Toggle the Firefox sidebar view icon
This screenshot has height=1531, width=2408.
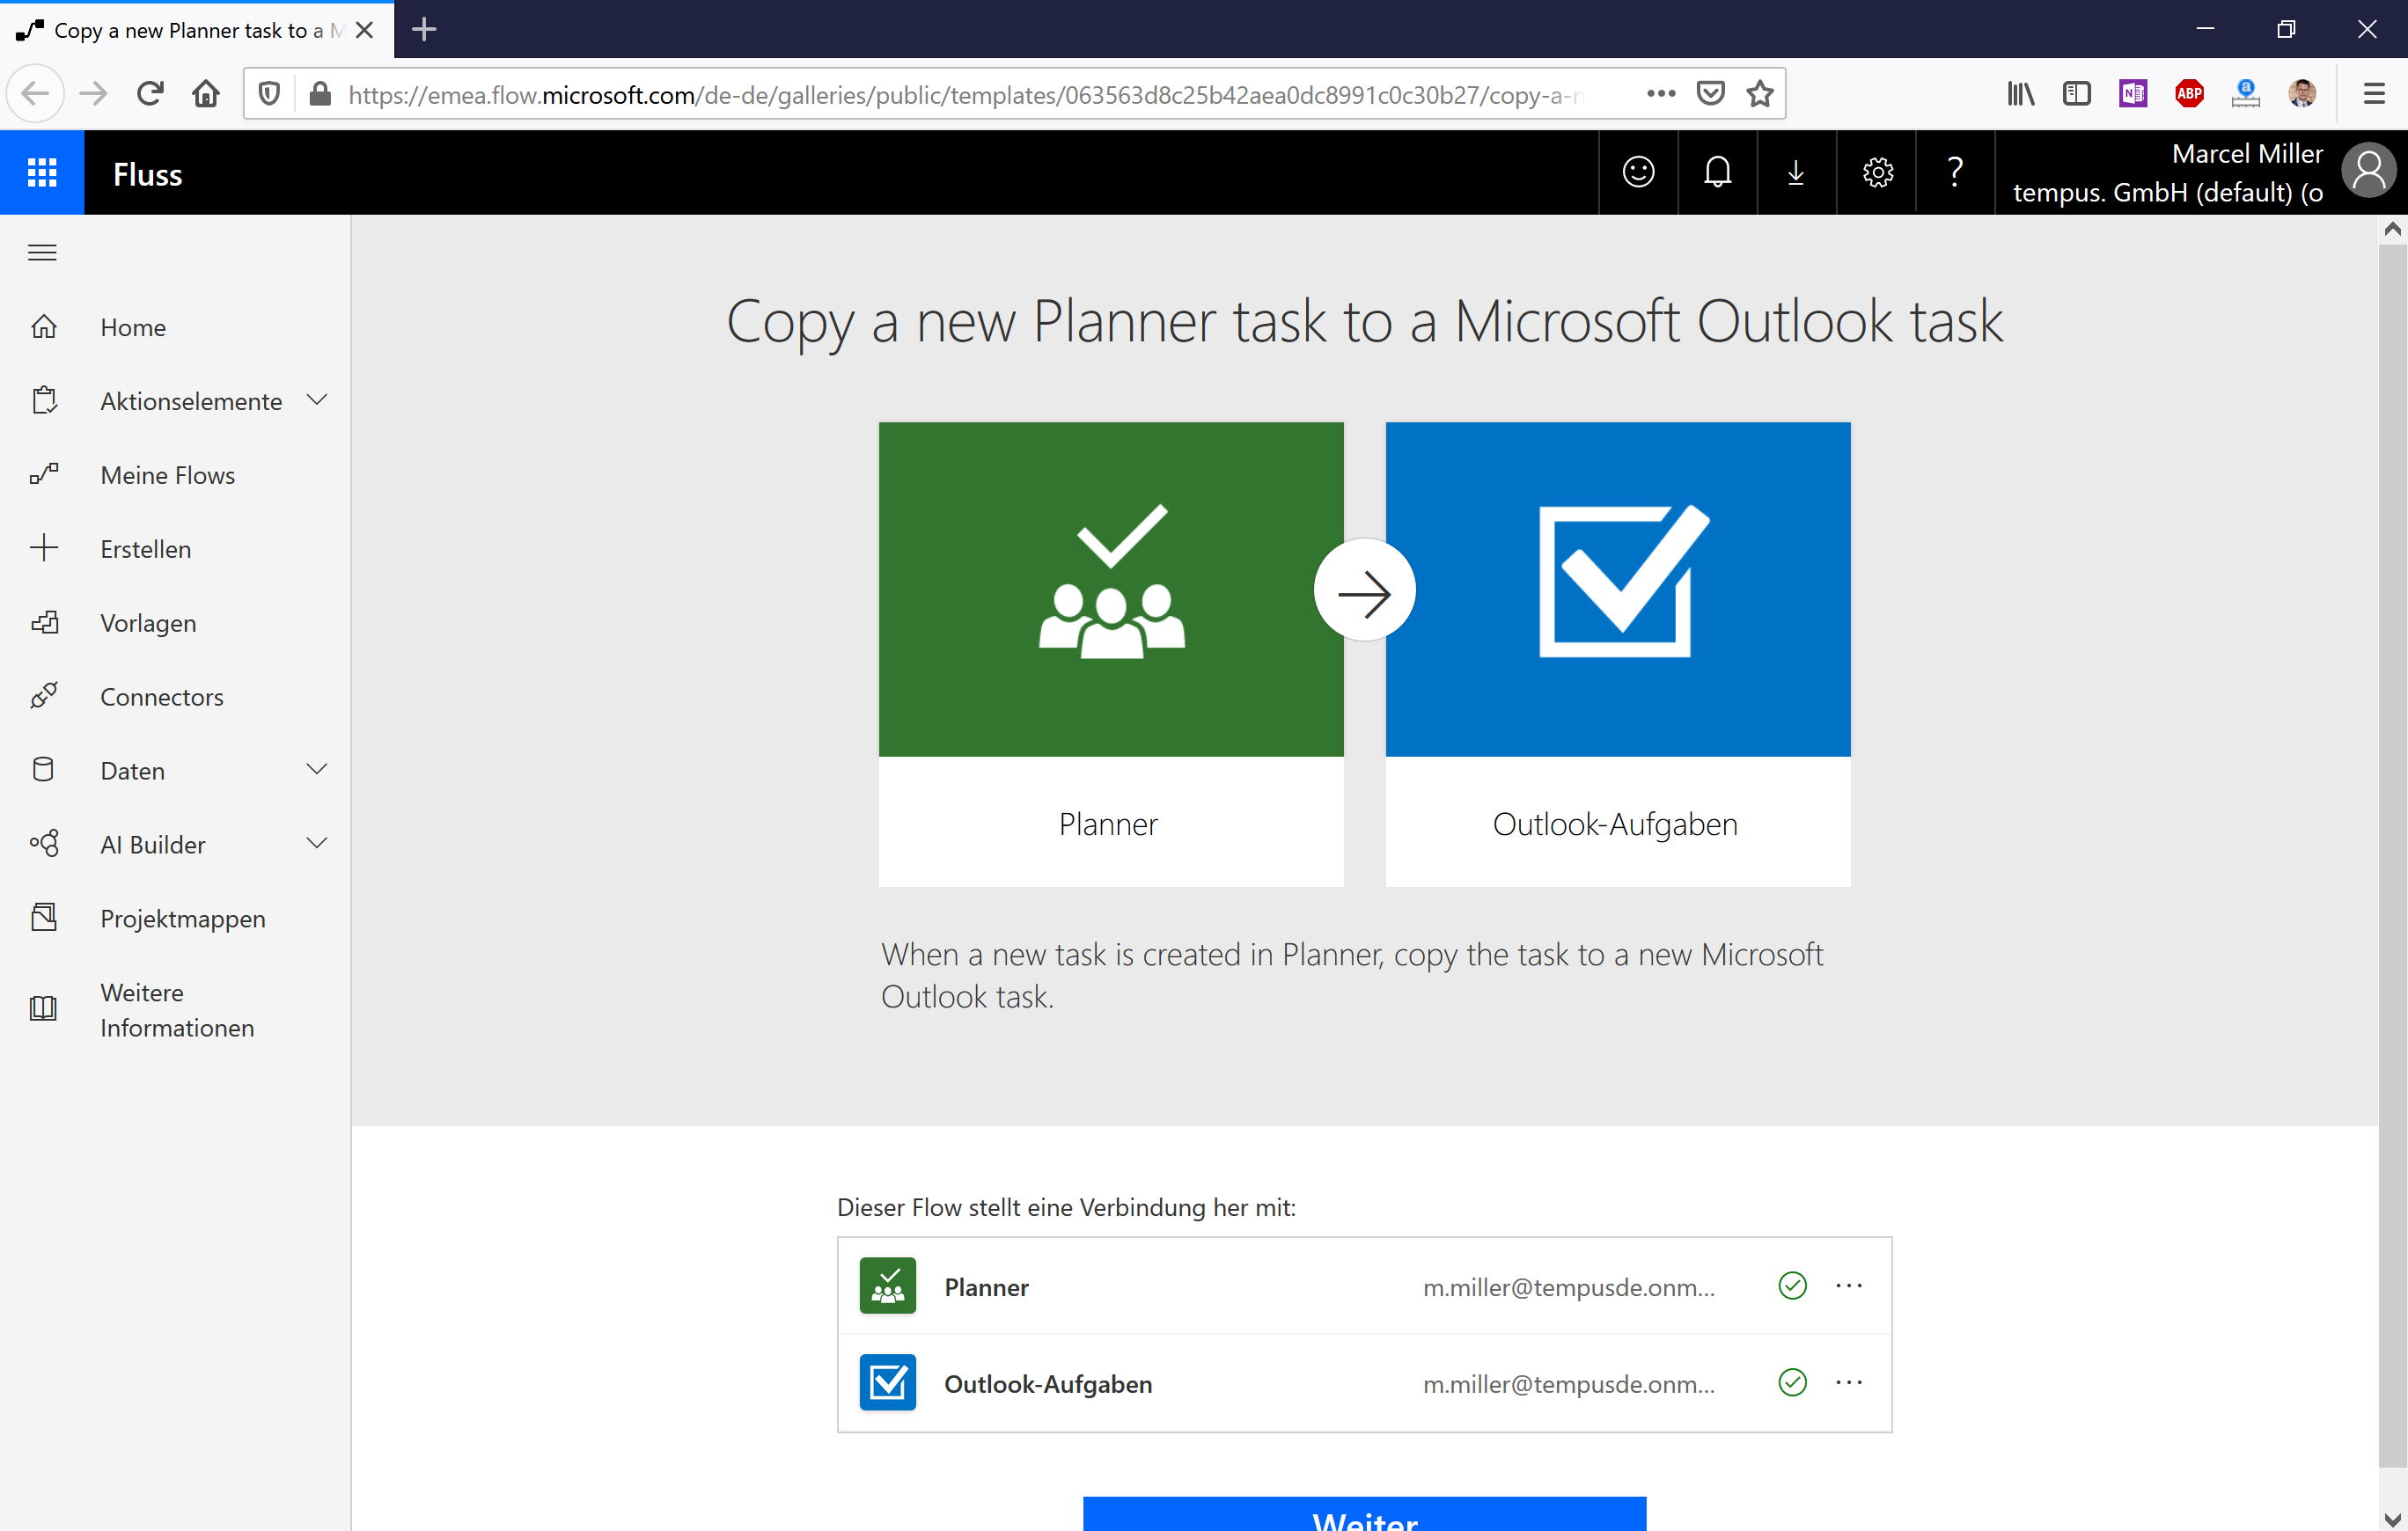2077,94
